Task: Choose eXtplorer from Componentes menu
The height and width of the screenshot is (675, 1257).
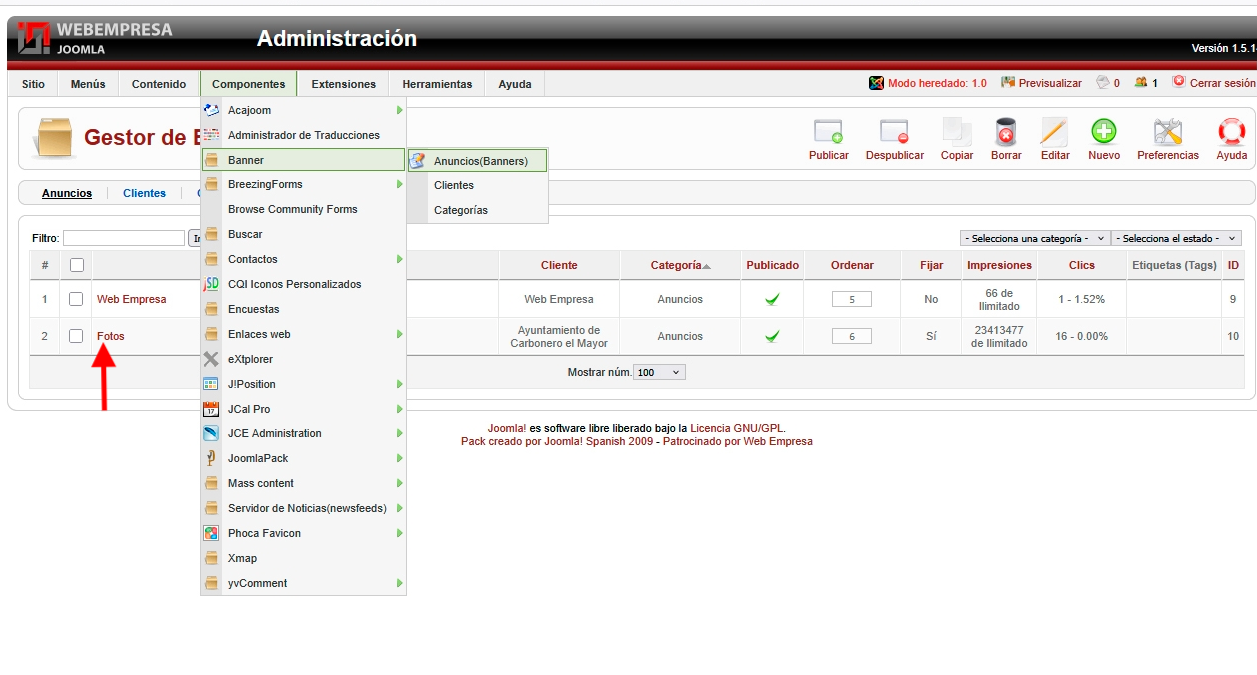Action: (250, 359)
